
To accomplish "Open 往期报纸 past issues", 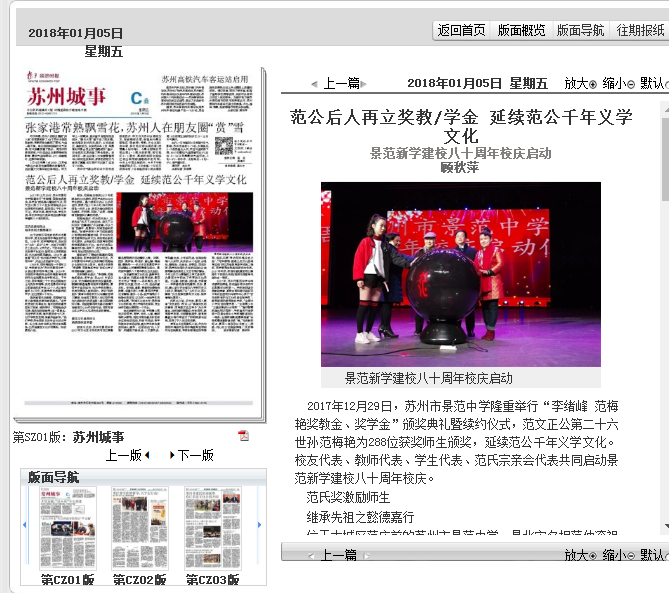I will tap(640, 31).
